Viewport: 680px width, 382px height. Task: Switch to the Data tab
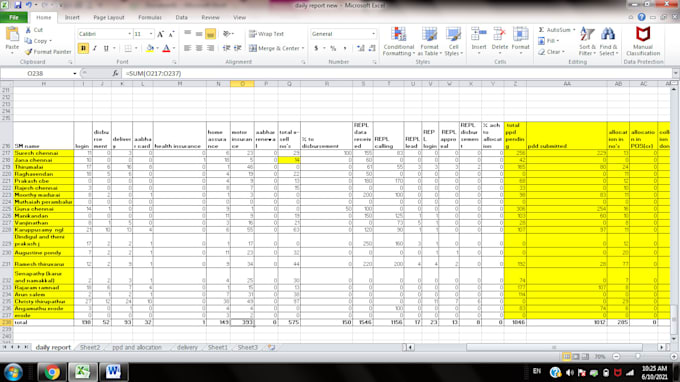pos(181,17)
